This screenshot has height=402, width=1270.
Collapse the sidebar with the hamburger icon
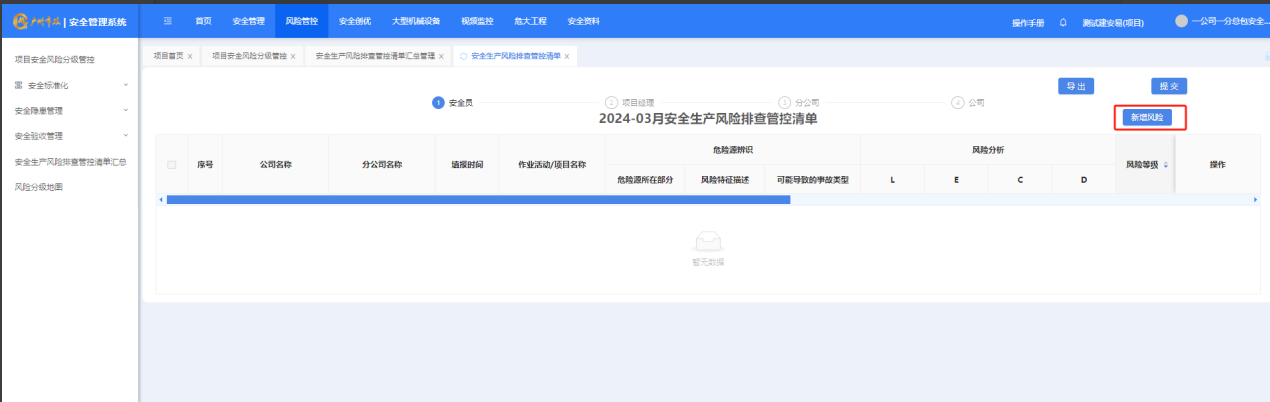pyautogui.click(x=167, y=21)
